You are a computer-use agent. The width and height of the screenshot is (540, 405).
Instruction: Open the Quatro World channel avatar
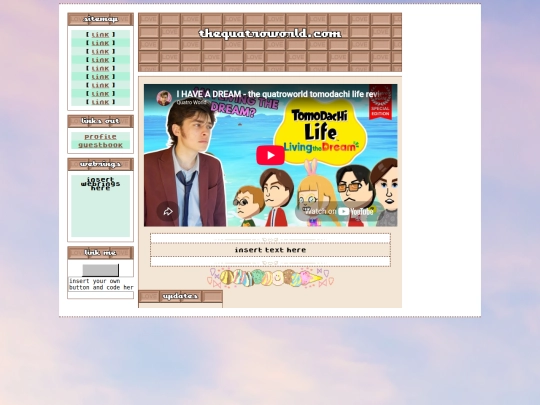tap(164, 98)
